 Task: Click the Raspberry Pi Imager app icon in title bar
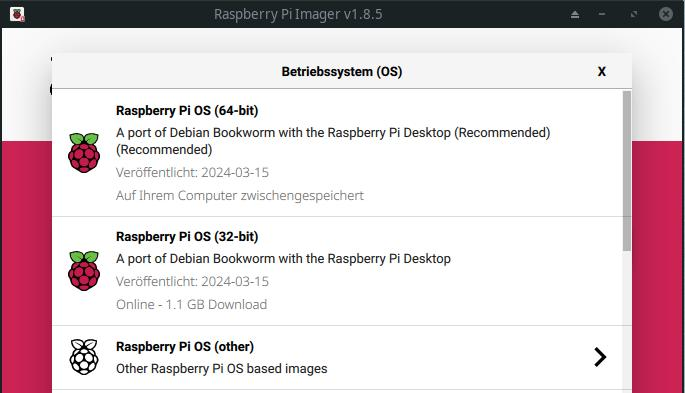click(x=17, y=14)
